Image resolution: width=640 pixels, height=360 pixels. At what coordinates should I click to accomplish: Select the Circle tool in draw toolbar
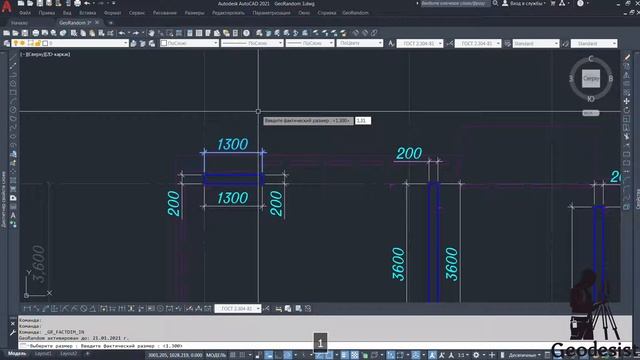pos(13,109)
